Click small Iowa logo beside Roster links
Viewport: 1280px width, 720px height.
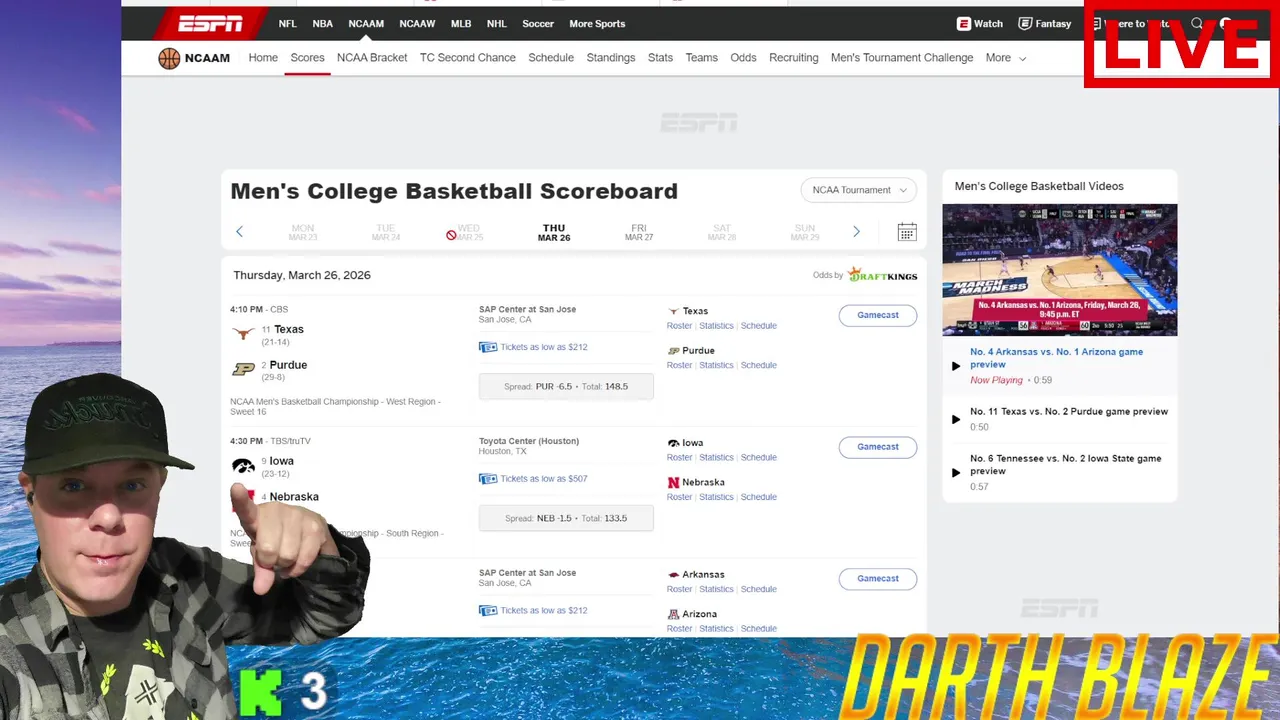673,443
